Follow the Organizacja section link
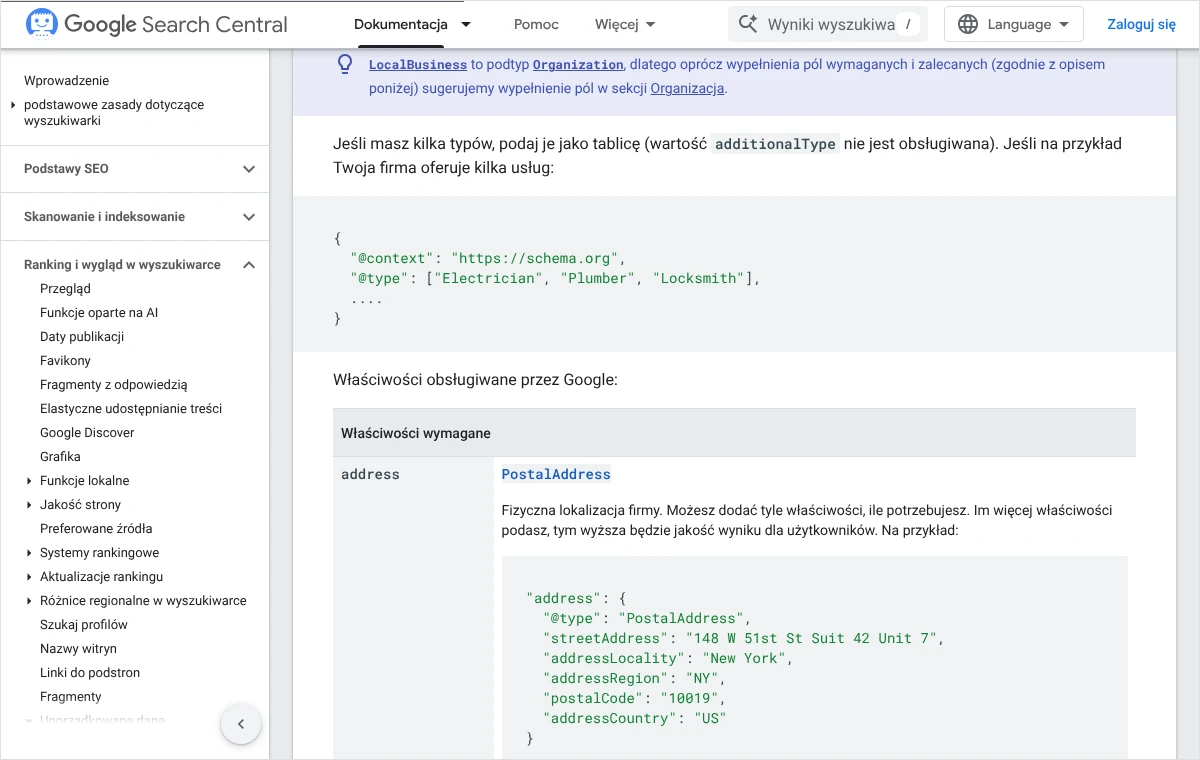Viewport: 1200px width, 760px height. click(687, 88)
